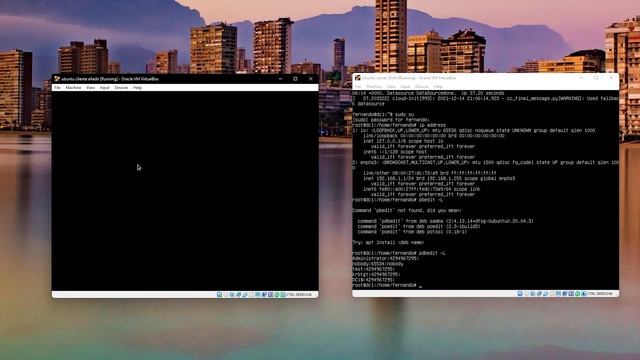Click the 'ip address' command line in server terminal
This screenshot has width=640, height=360.
tap(399, 125)
